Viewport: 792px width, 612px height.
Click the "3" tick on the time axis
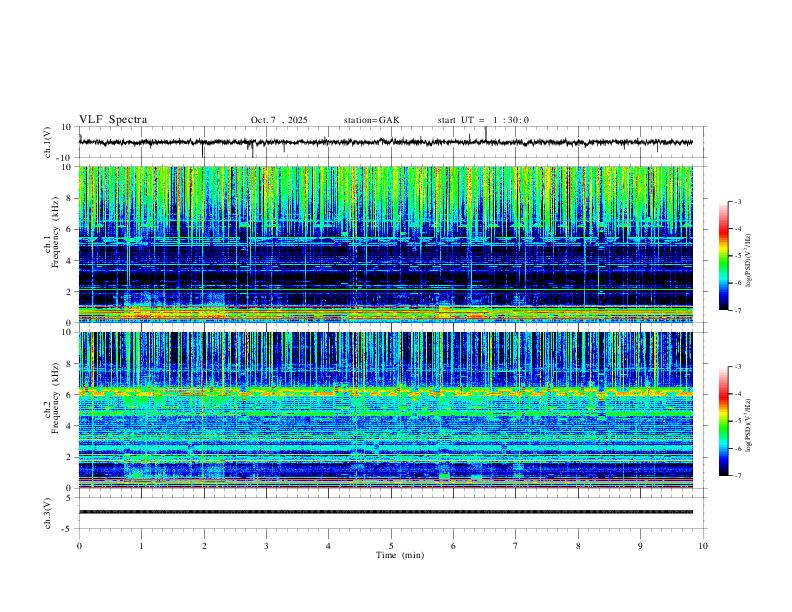pos(266,546)
